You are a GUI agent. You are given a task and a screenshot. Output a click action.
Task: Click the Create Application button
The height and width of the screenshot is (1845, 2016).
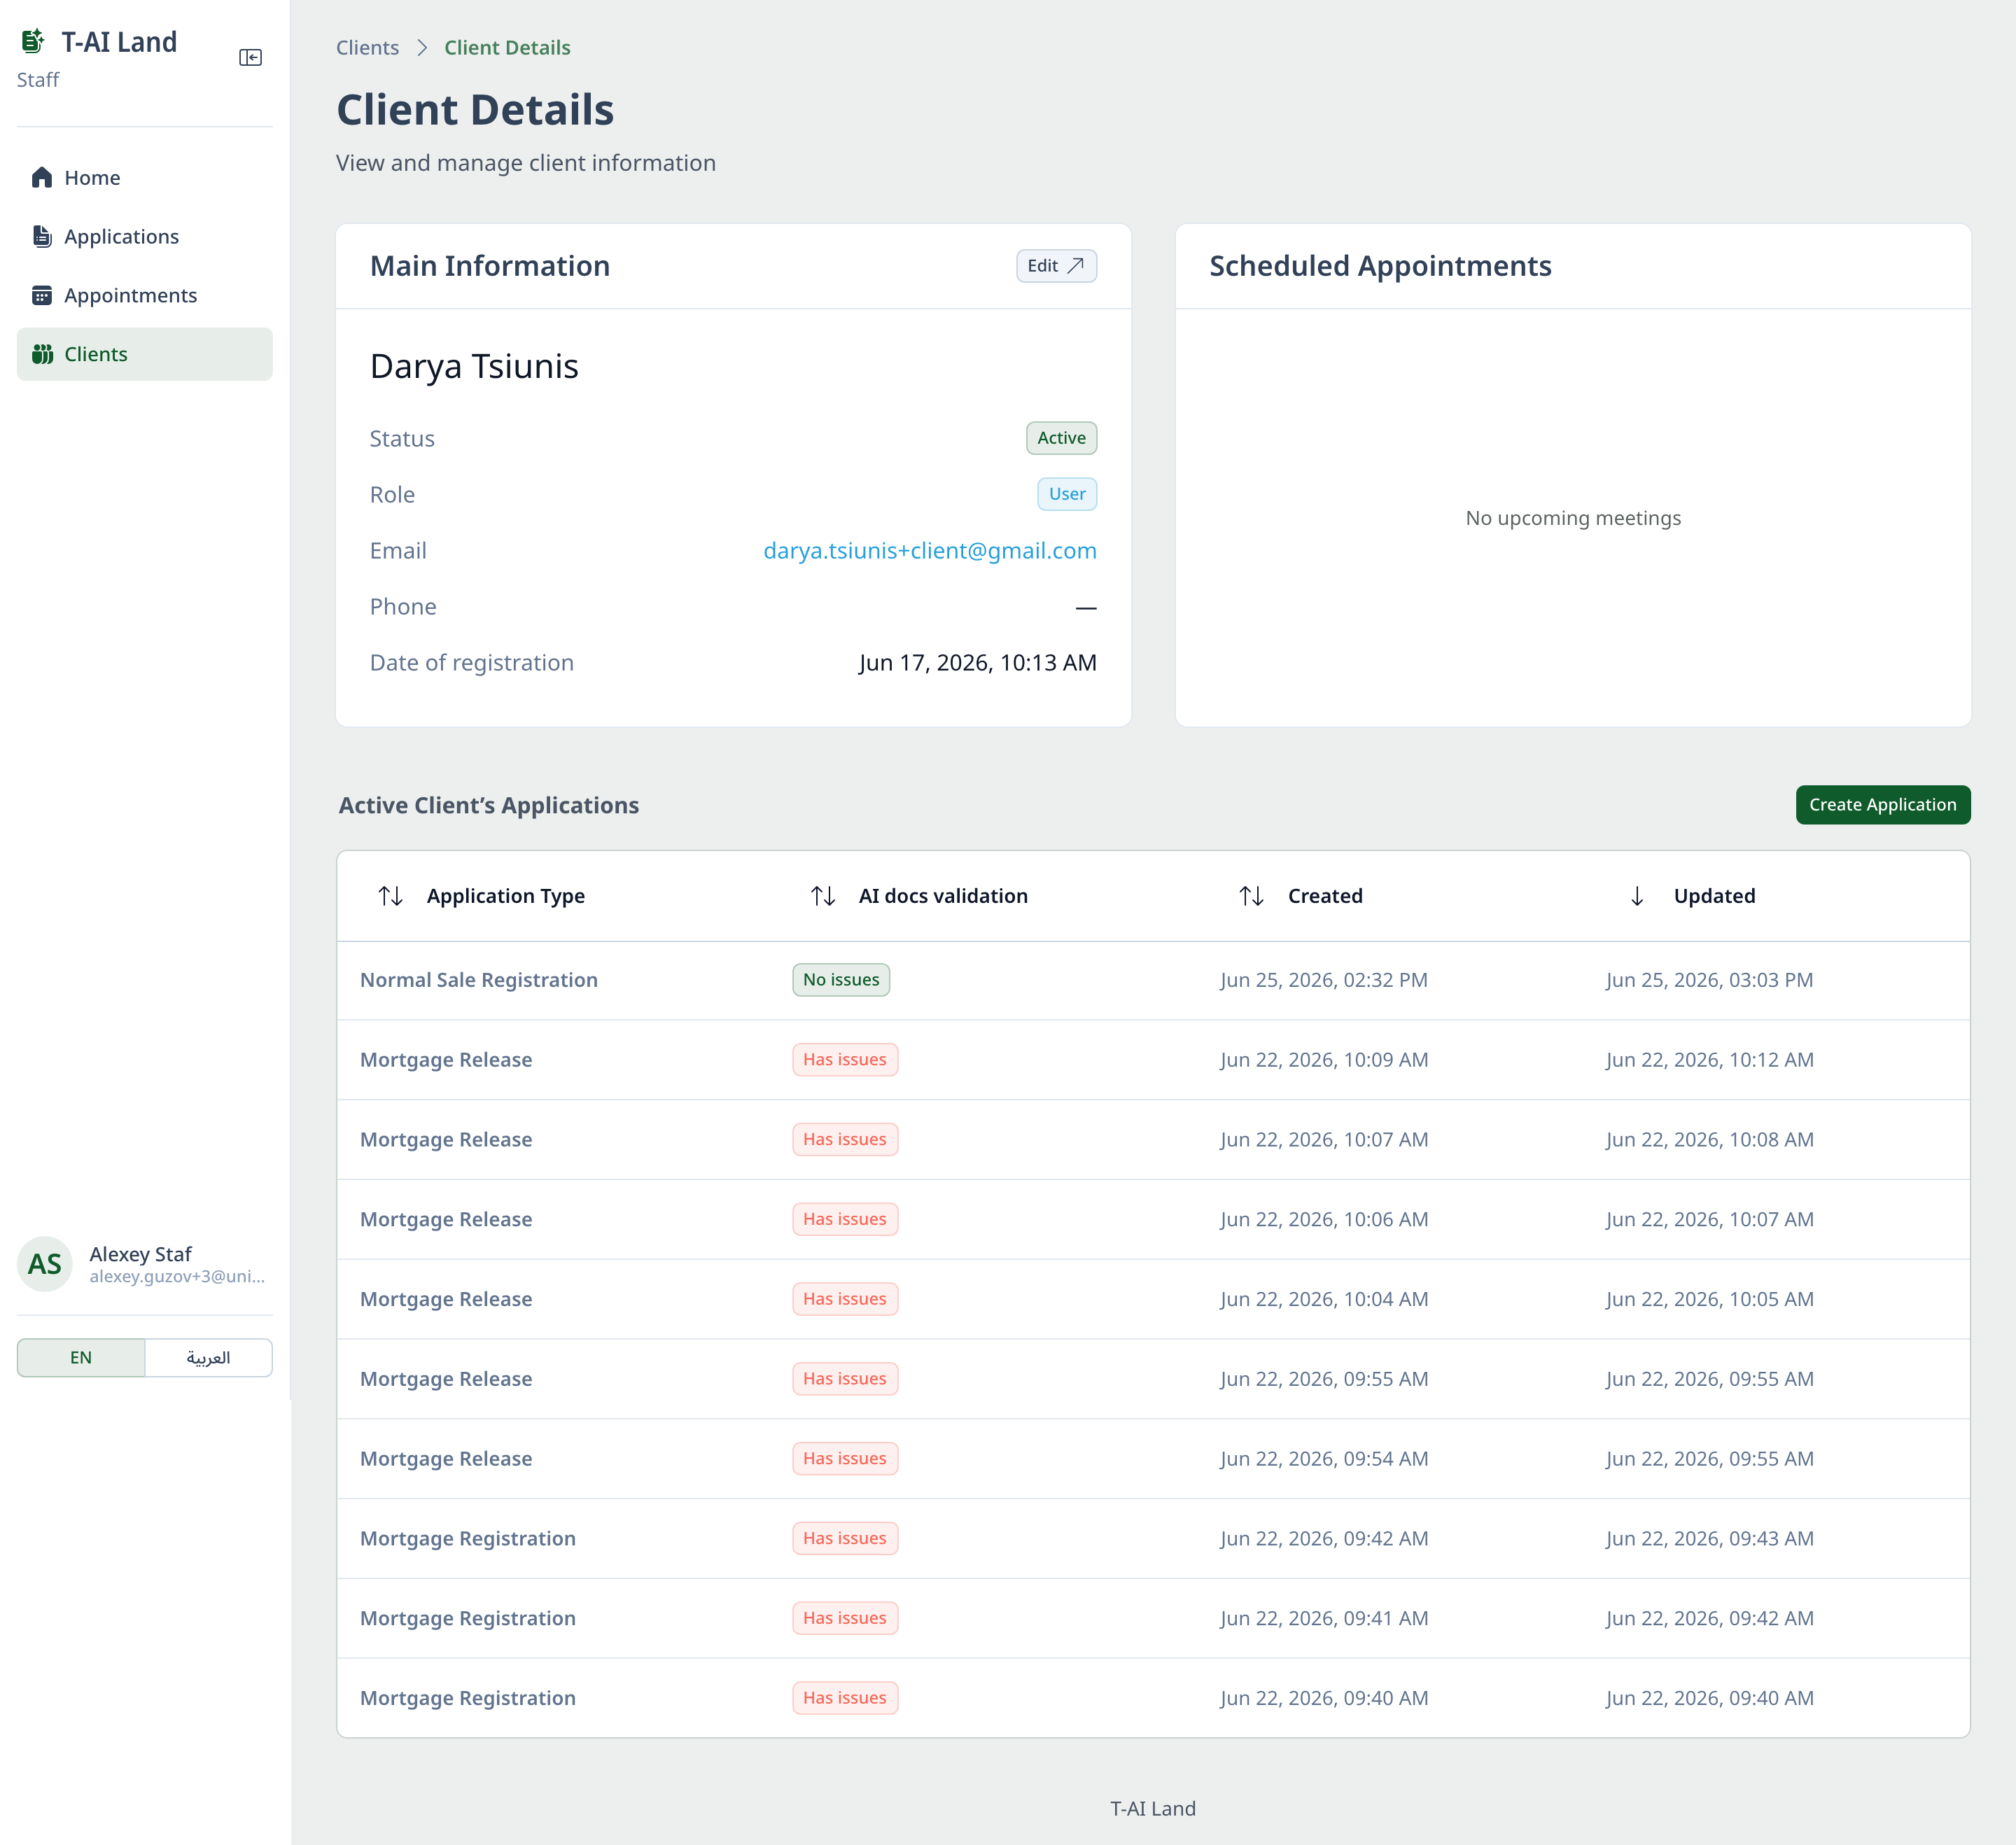click(x=1882, y=805)
